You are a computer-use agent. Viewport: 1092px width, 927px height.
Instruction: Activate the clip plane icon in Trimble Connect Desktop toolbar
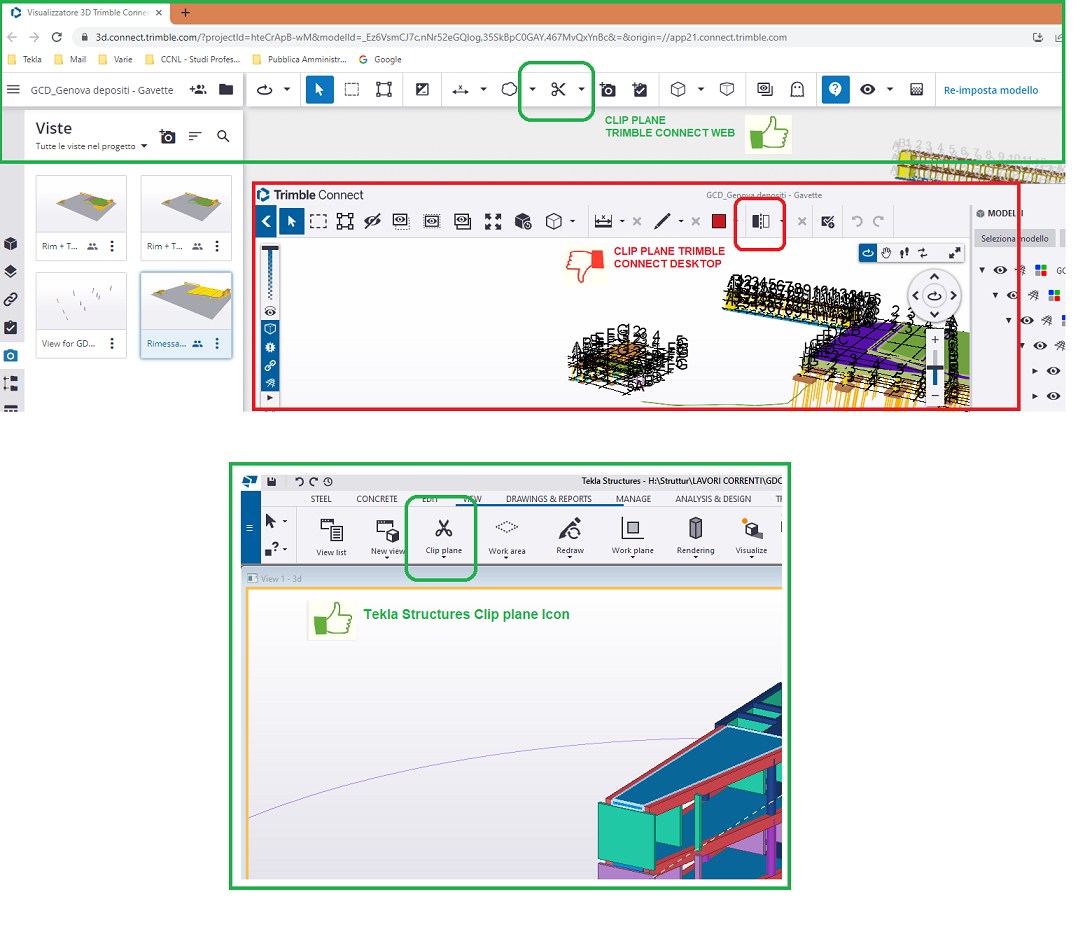point(759,221)
